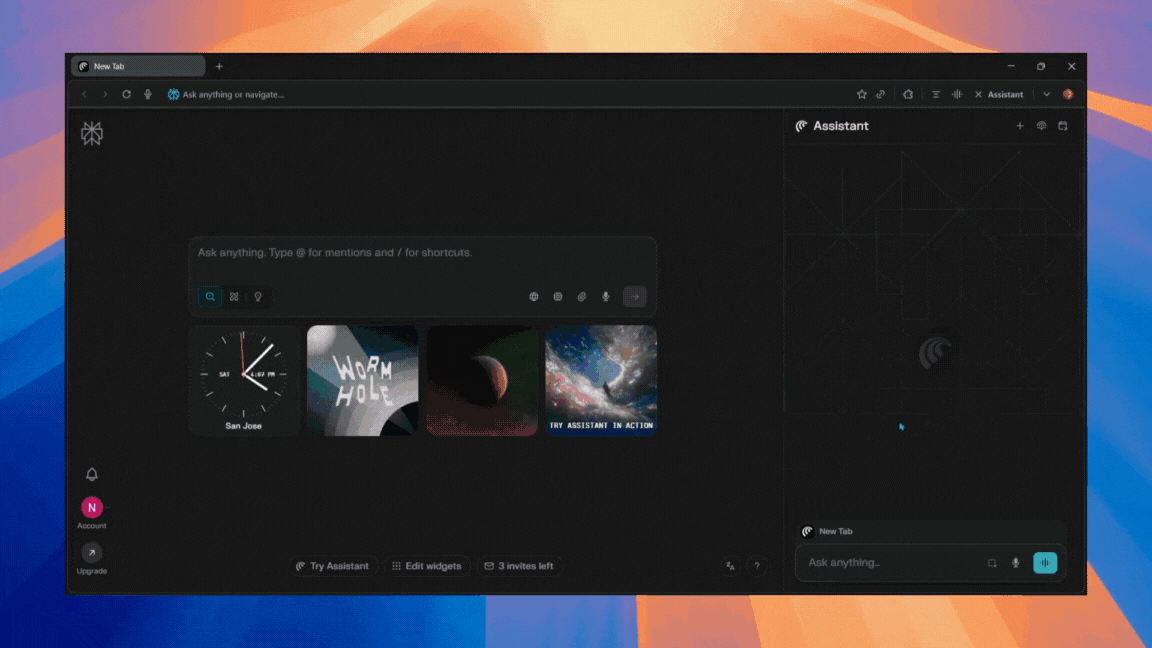Reload the page with the refresh icon
Viewport: 1152px width, 648px height.
point(126,95)
